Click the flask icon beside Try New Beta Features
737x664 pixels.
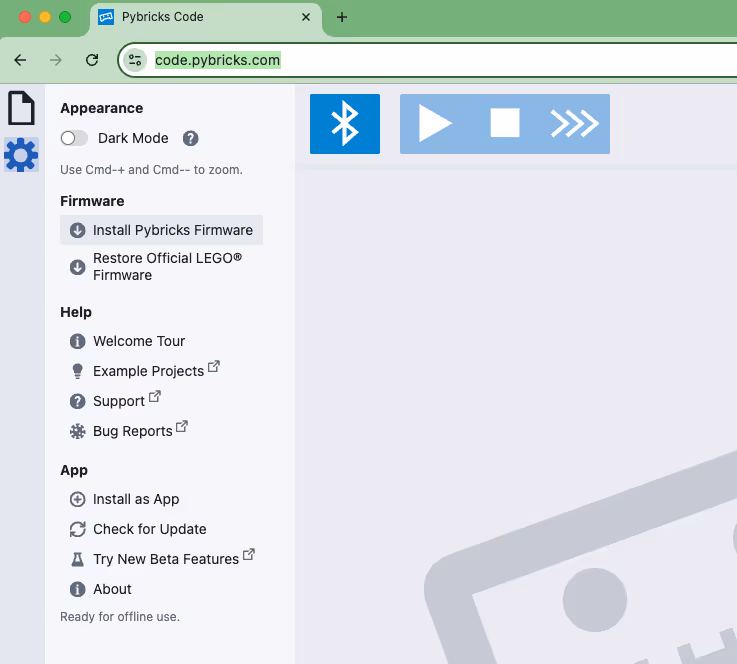pyautogui.click(x=78, y=559)
